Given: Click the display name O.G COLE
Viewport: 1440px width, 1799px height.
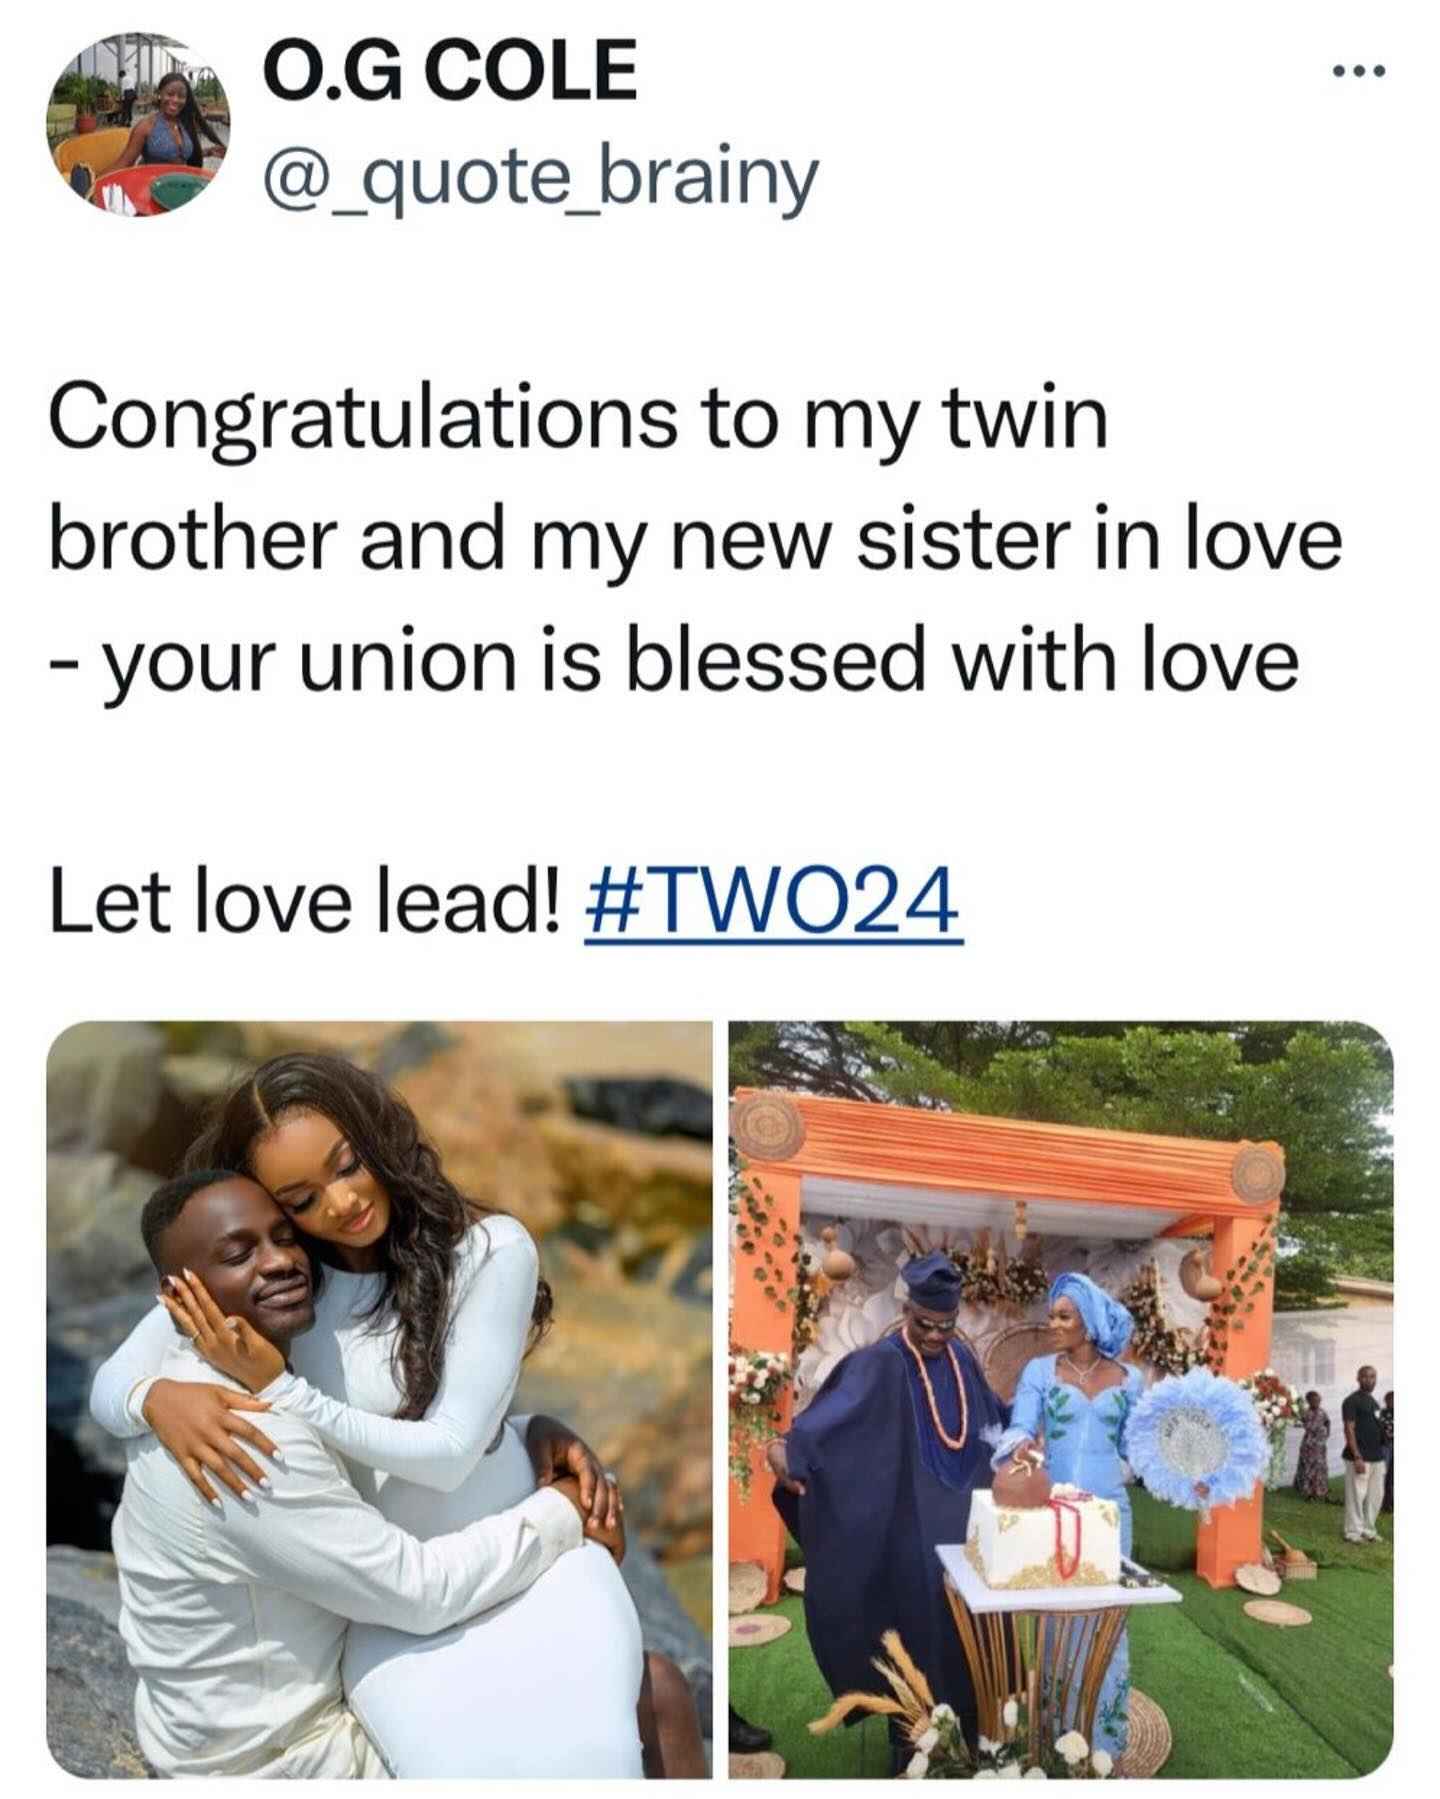Looking at the screenshot, I should point(450,72).
